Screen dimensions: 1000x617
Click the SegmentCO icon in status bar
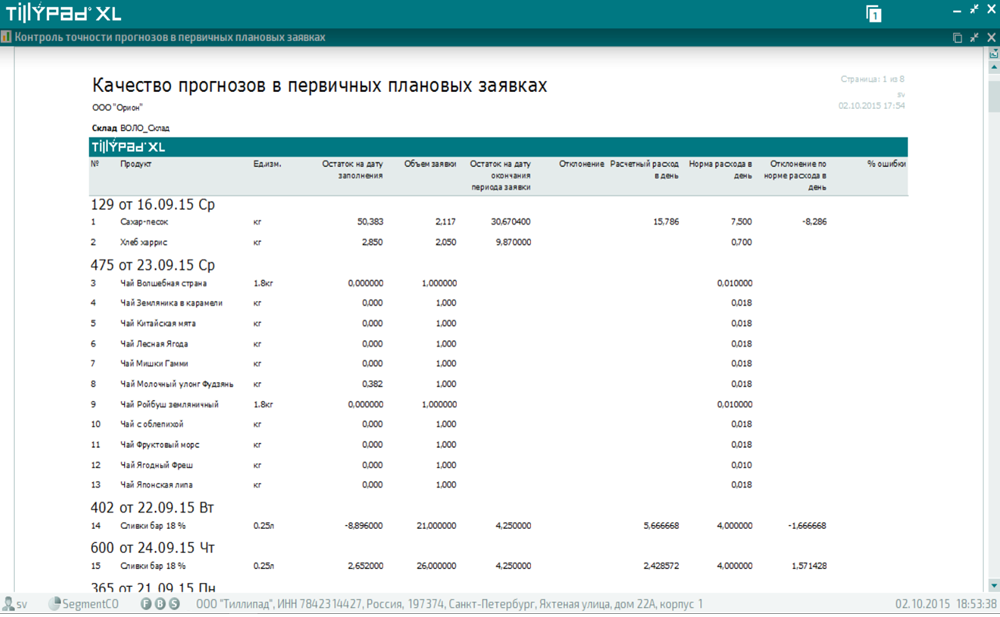click(55, 604)
